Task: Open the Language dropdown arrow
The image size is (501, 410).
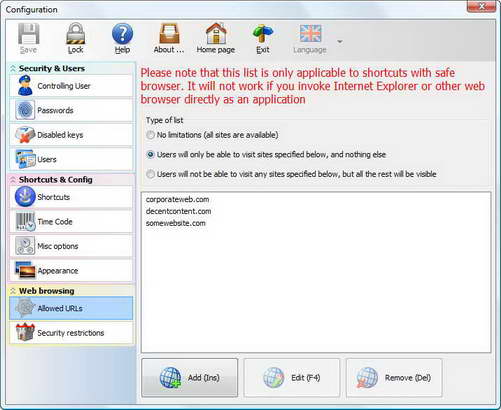Action: point(340,42)
